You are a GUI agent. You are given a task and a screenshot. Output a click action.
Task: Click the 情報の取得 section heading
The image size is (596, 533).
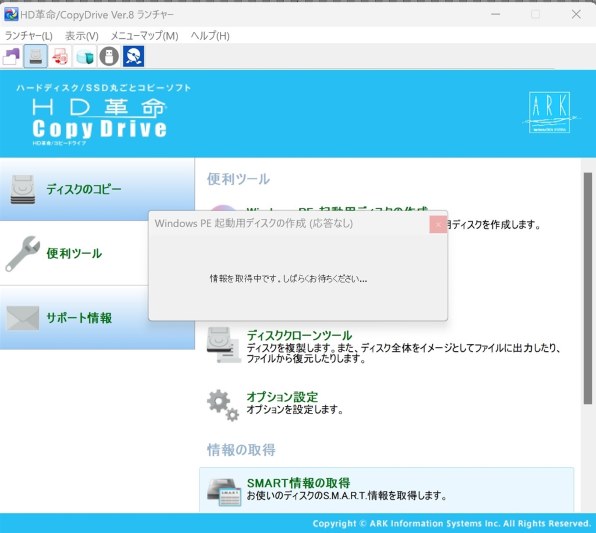coord(241,450)
